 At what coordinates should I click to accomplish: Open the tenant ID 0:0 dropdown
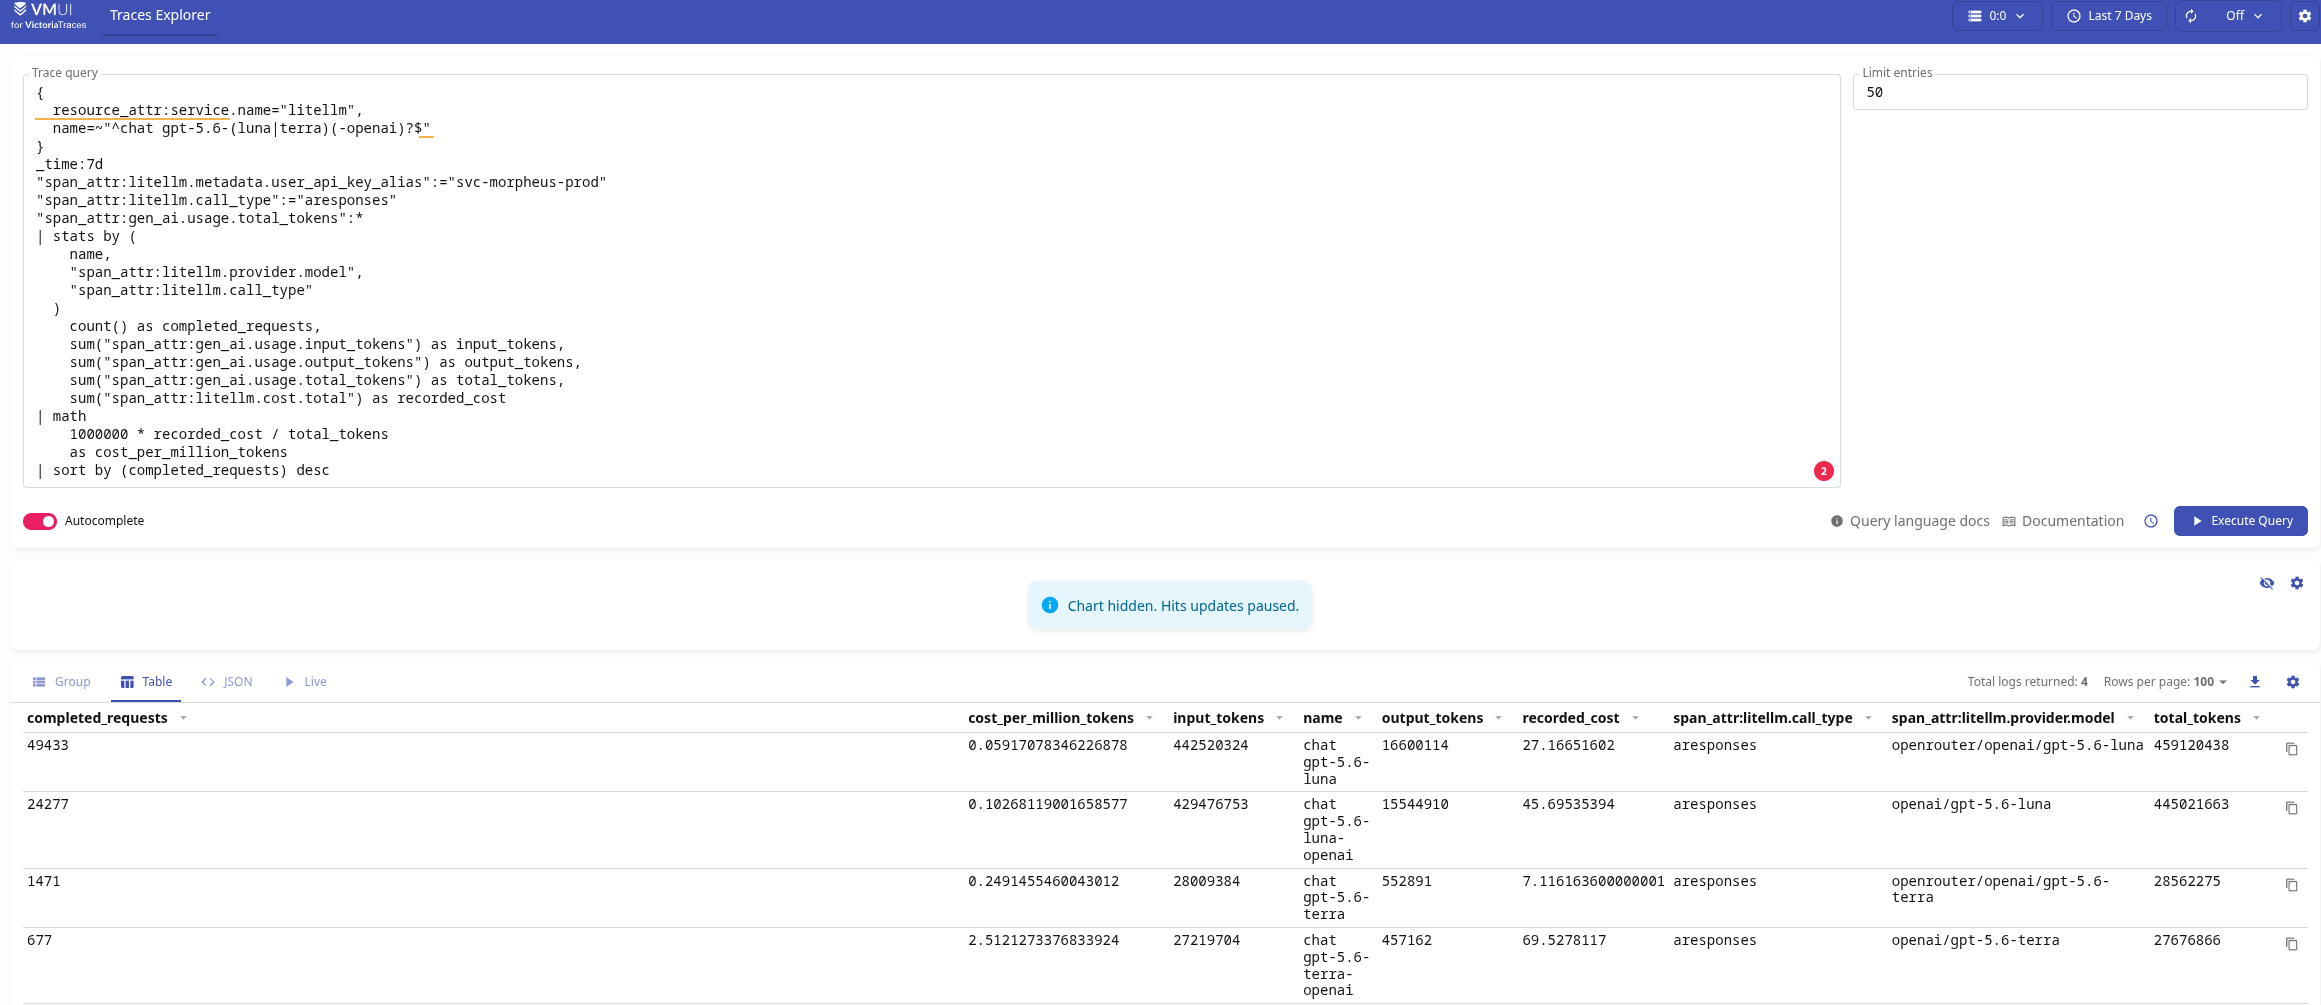click(1996, 16)
